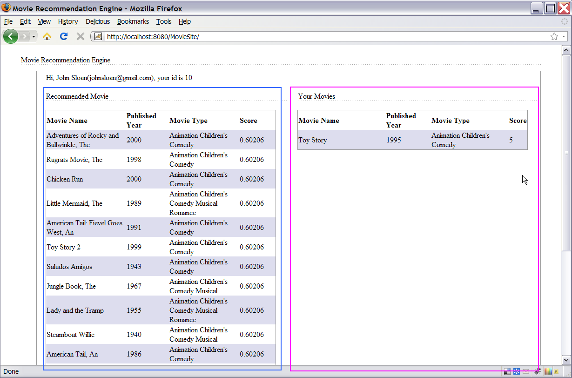Click the yellow P status bar icon
The height and width of the screenshot is (378, 572).
[x=557, y=371]
